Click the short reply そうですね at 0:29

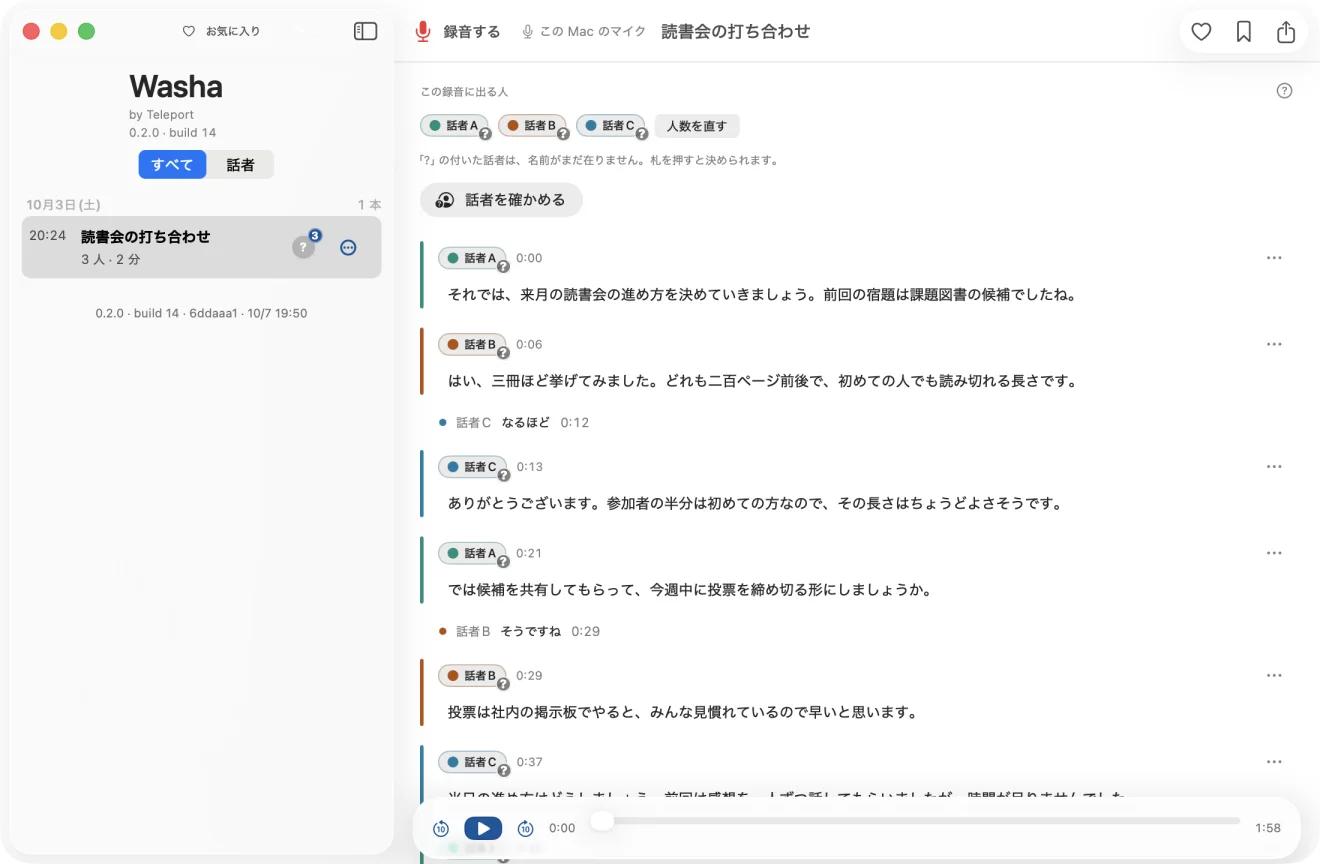tap(531, 632)
